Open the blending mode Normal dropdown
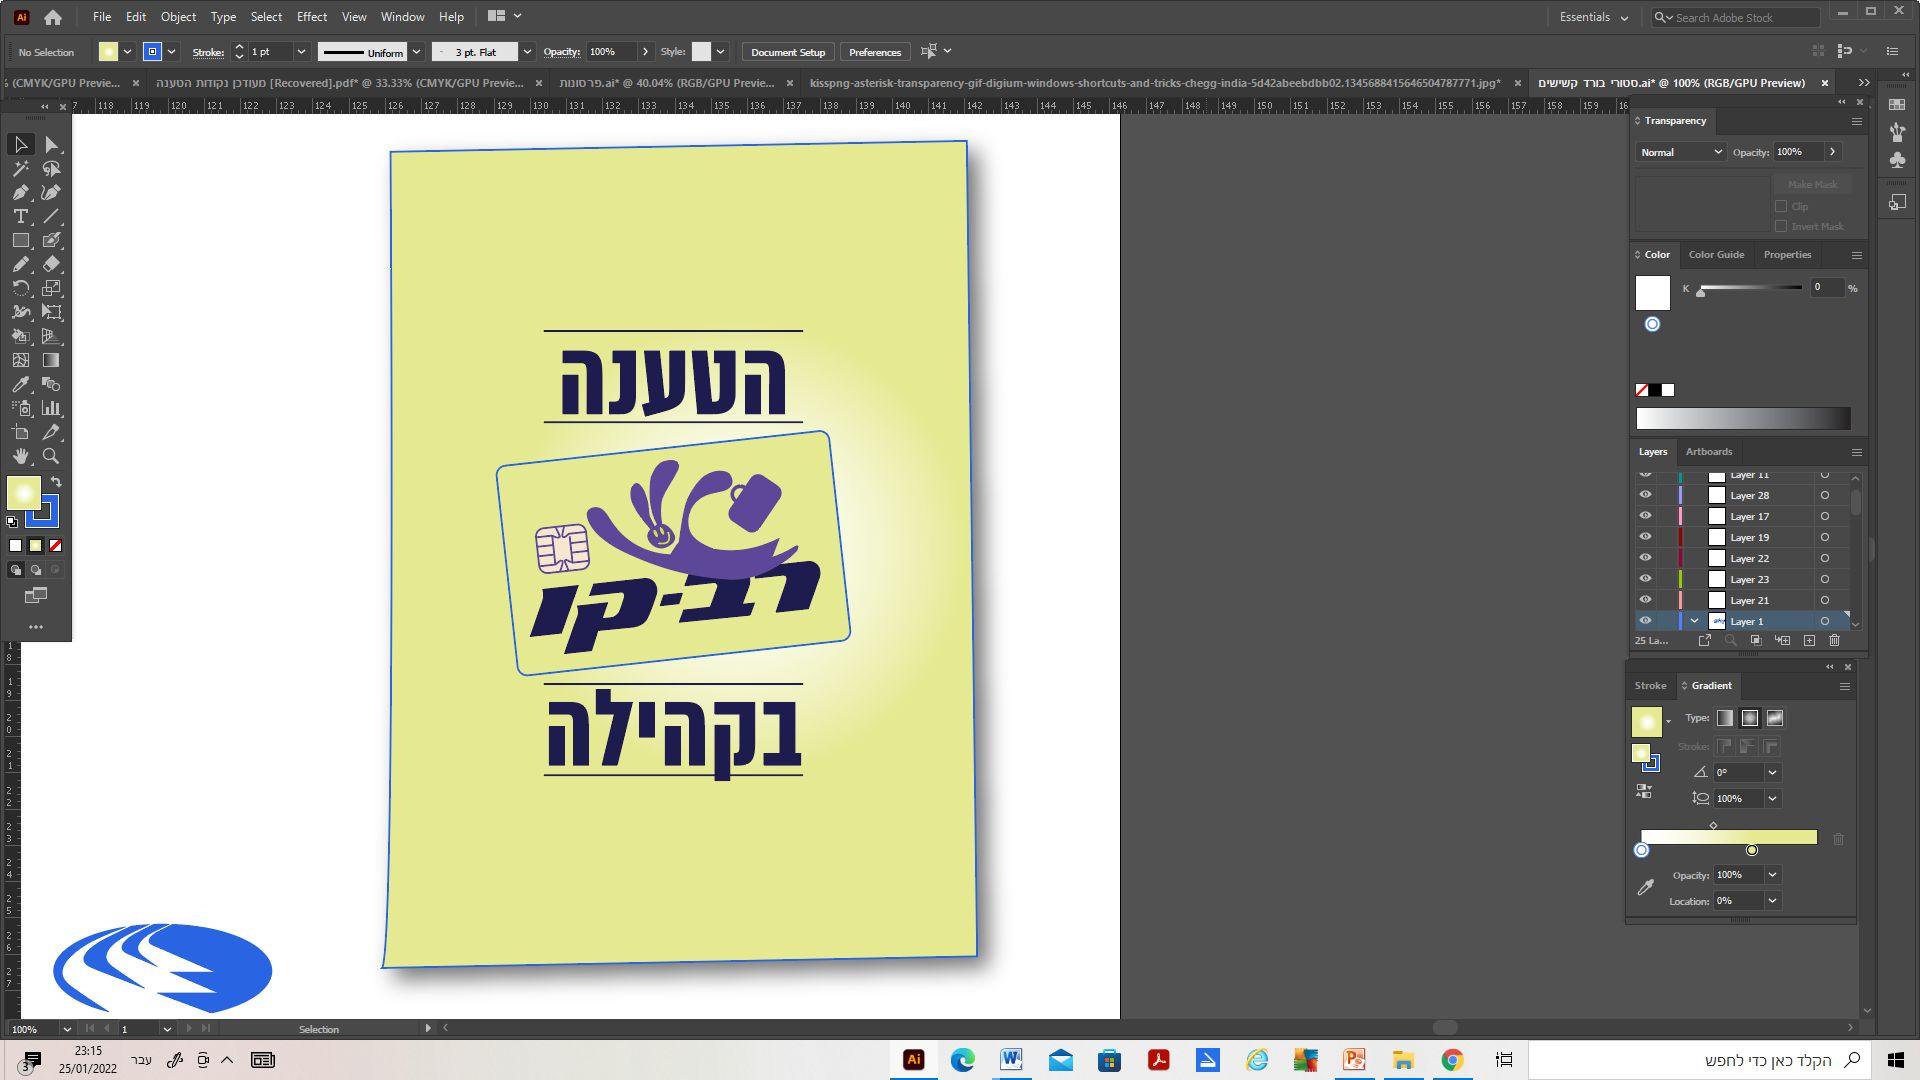The image size is (1920, 1080). [x=1680, y=152]
